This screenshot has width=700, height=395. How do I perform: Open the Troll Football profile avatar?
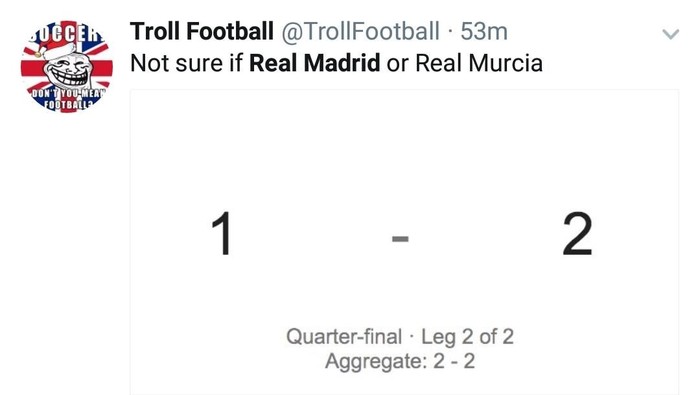coord(67,67)
